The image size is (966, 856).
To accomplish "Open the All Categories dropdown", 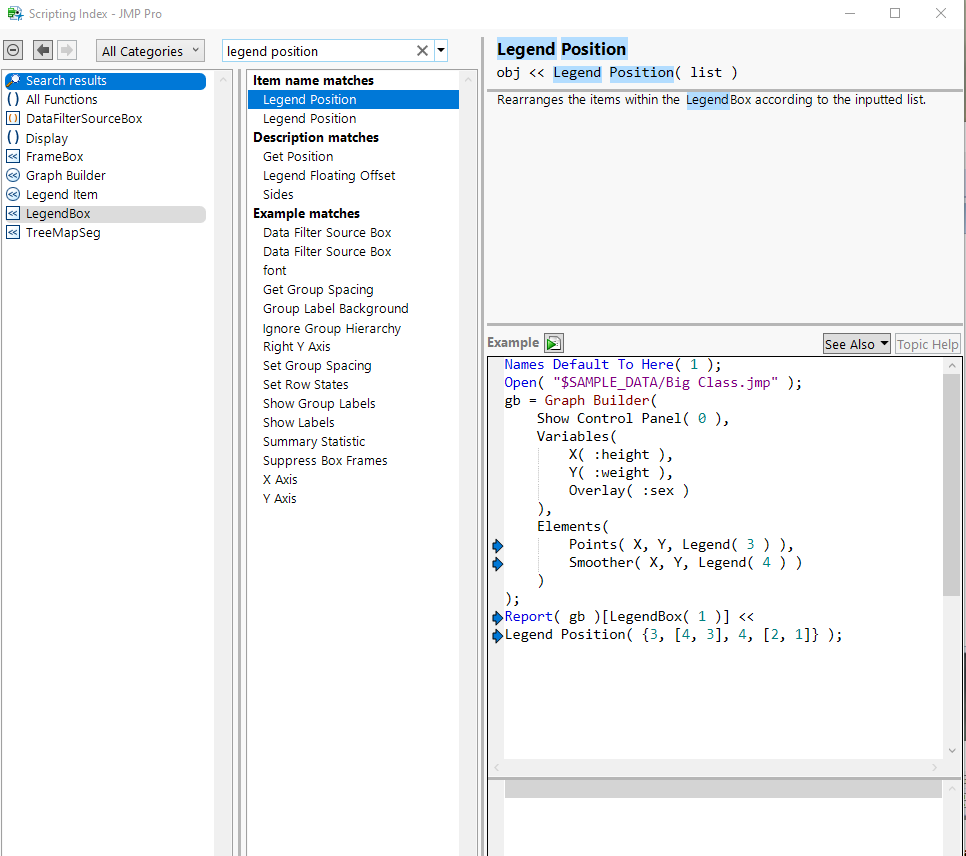I will (x=149, y=49).
